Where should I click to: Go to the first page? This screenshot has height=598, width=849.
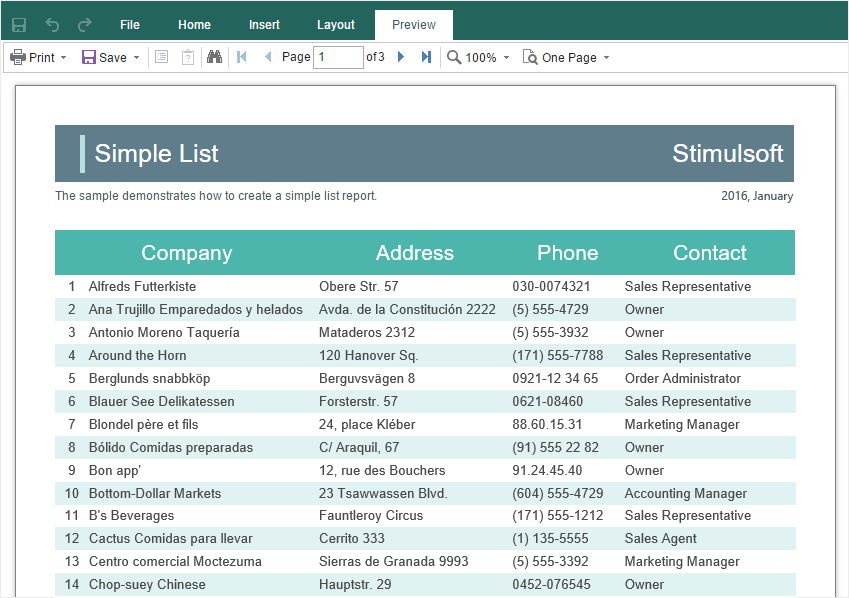coord(242,58)
